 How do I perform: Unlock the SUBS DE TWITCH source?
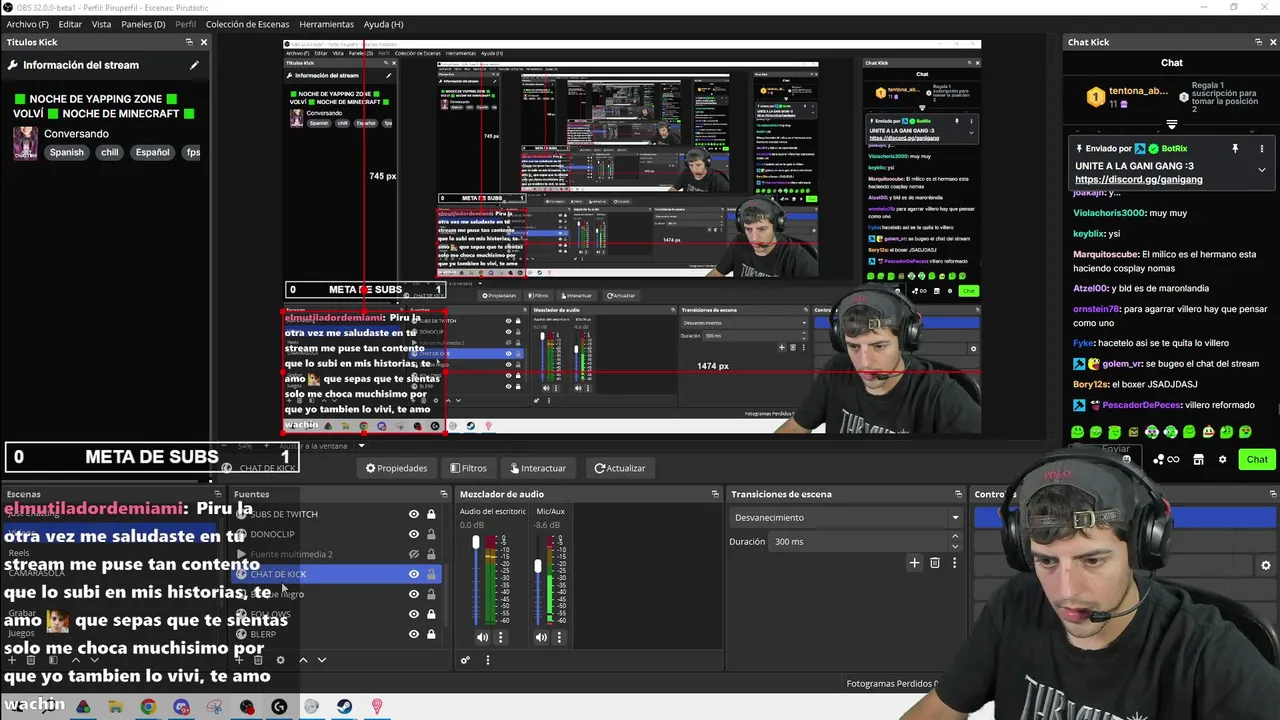pos(431,514)
